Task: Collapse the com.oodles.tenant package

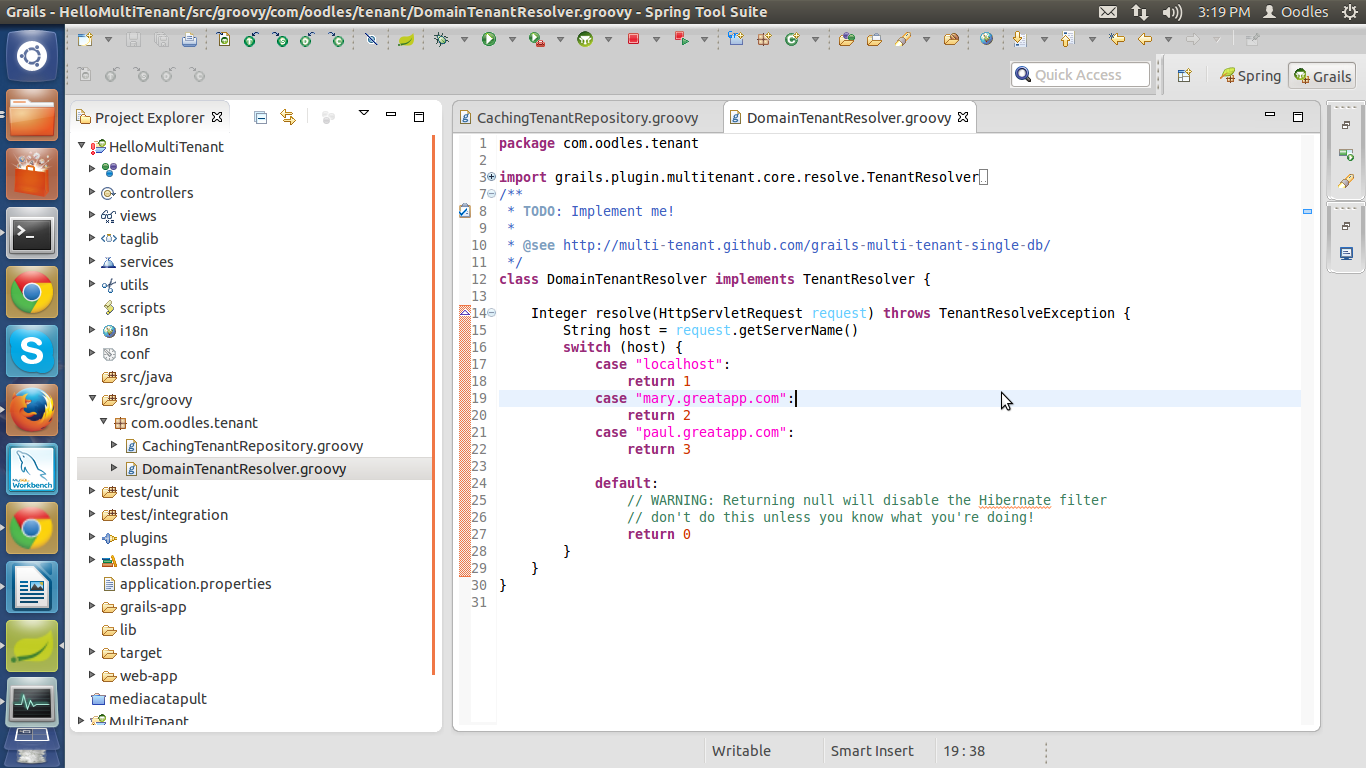Action: point(103,422)
